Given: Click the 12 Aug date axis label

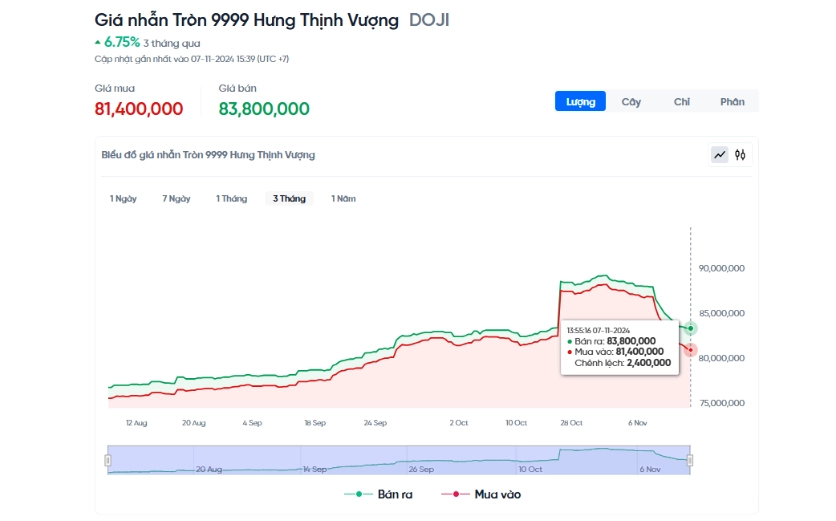Looking at the screenshot, I should pos(136,423).
